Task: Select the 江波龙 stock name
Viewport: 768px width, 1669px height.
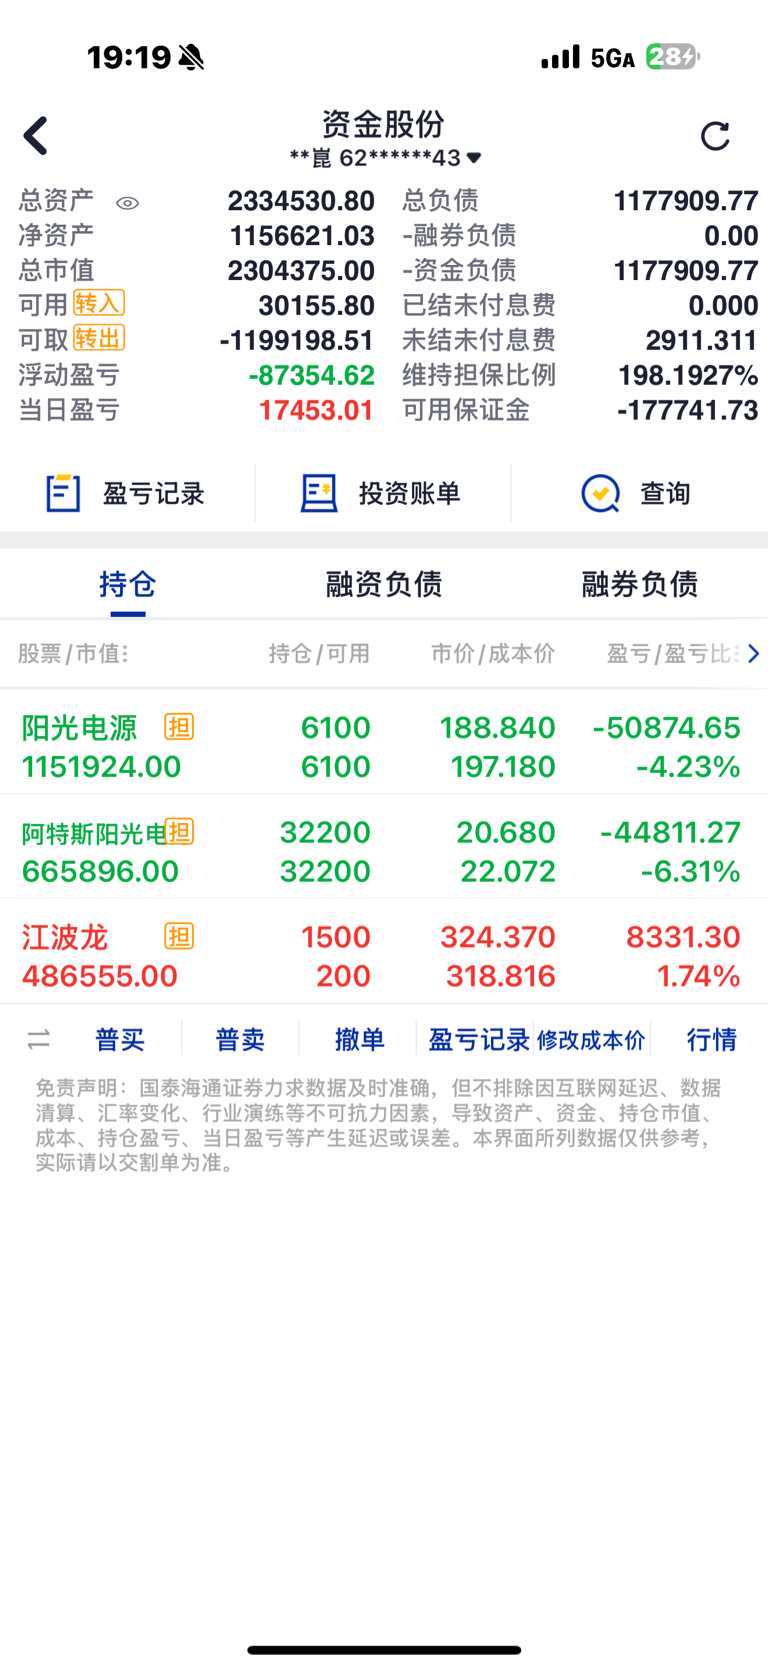Action: coord(65,937)
